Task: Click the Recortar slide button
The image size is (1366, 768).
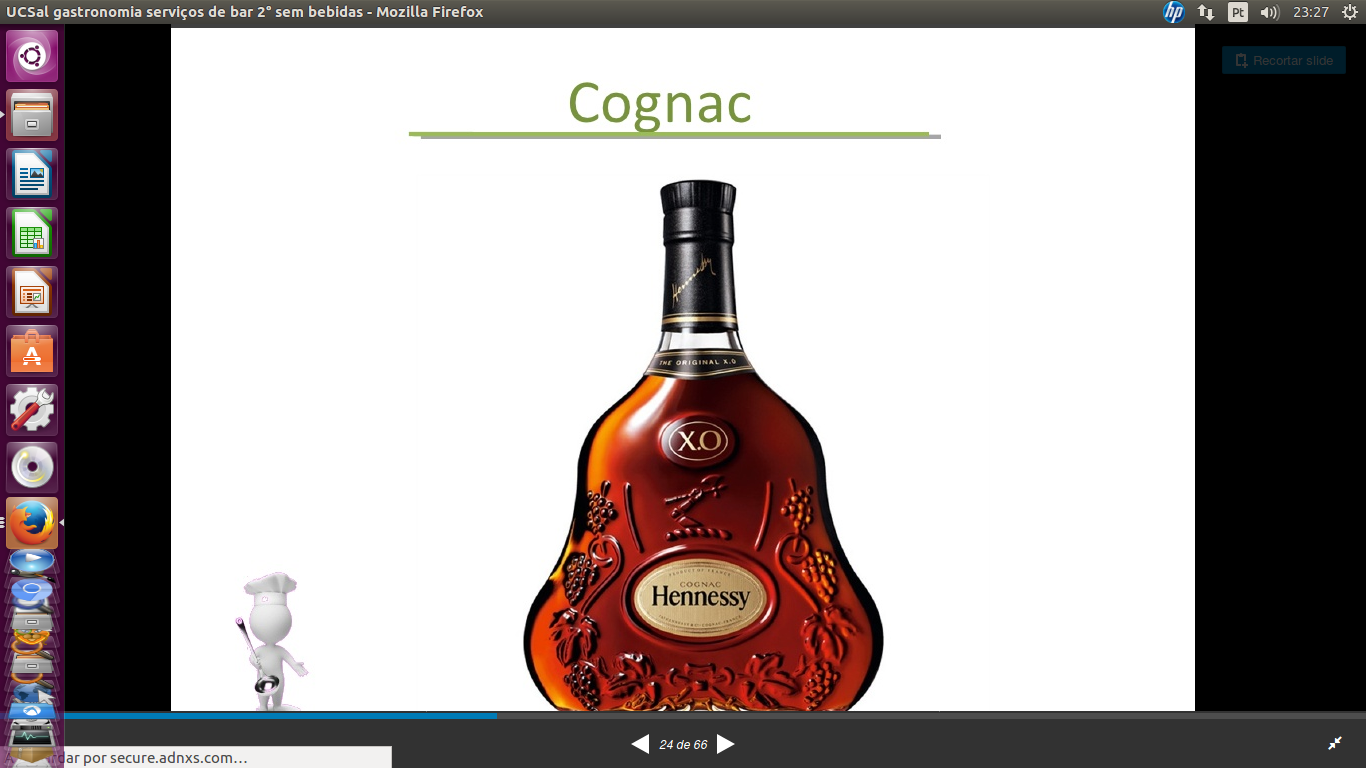Action: click(x=1283, y=61)
